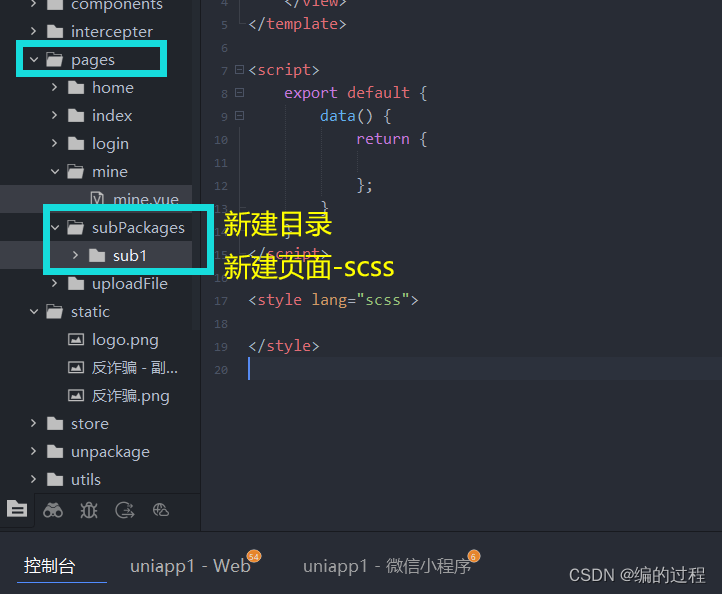Click the sync refresh icon in sidebar bottom
Image resolution: width=722 pixels, height=594 pixels.
point(125,510)
